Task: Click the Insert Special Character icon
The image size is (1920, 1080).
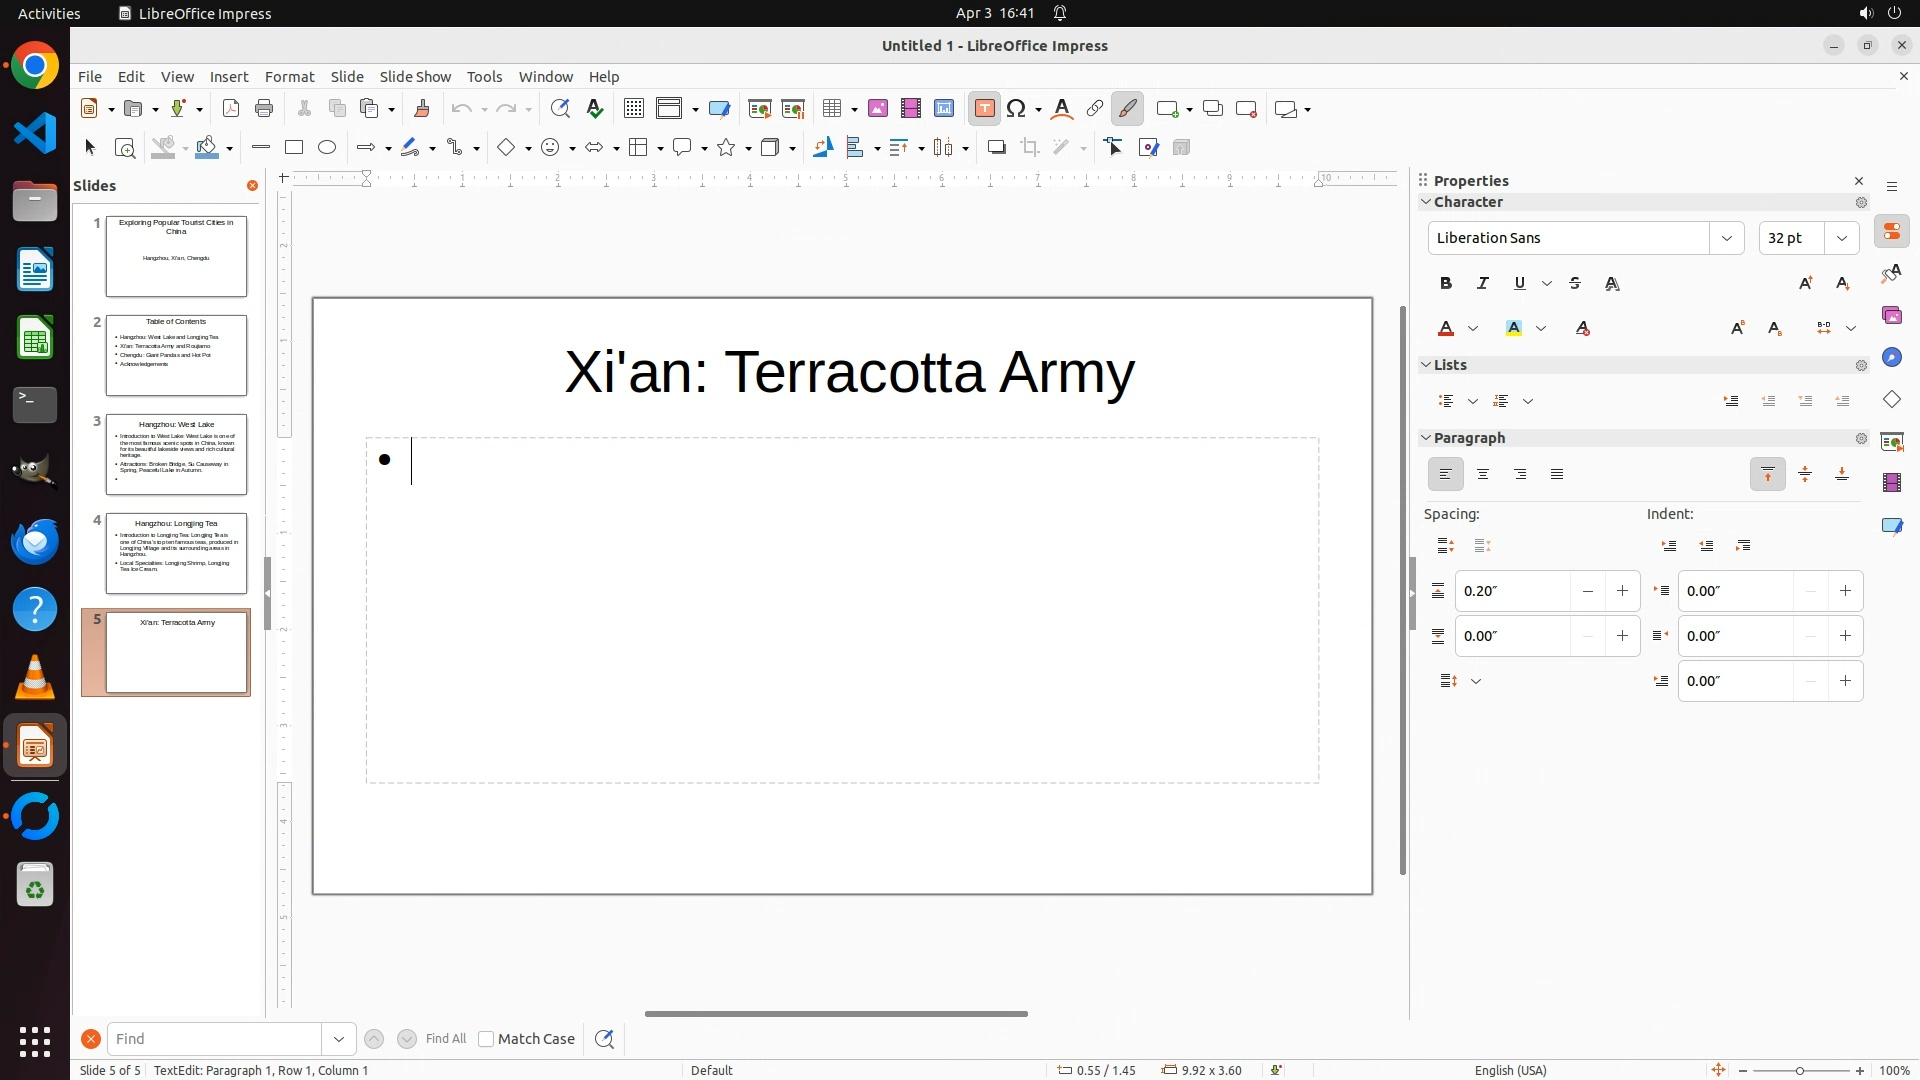Action: (x=1017, y=109)
